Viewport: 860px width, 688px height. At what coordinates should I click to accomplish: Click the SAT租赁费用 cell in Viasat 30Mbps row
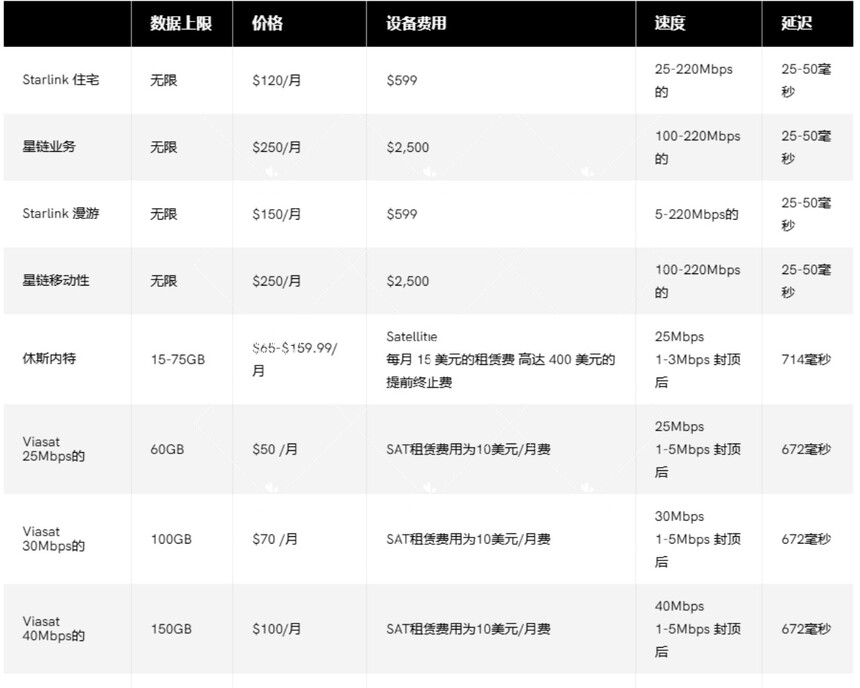coord(468,540)
